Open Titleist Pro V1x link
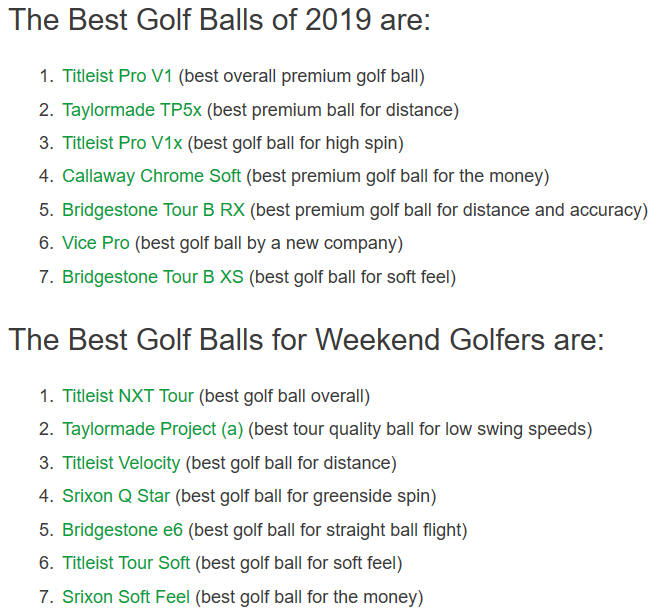 pos(122,143)
